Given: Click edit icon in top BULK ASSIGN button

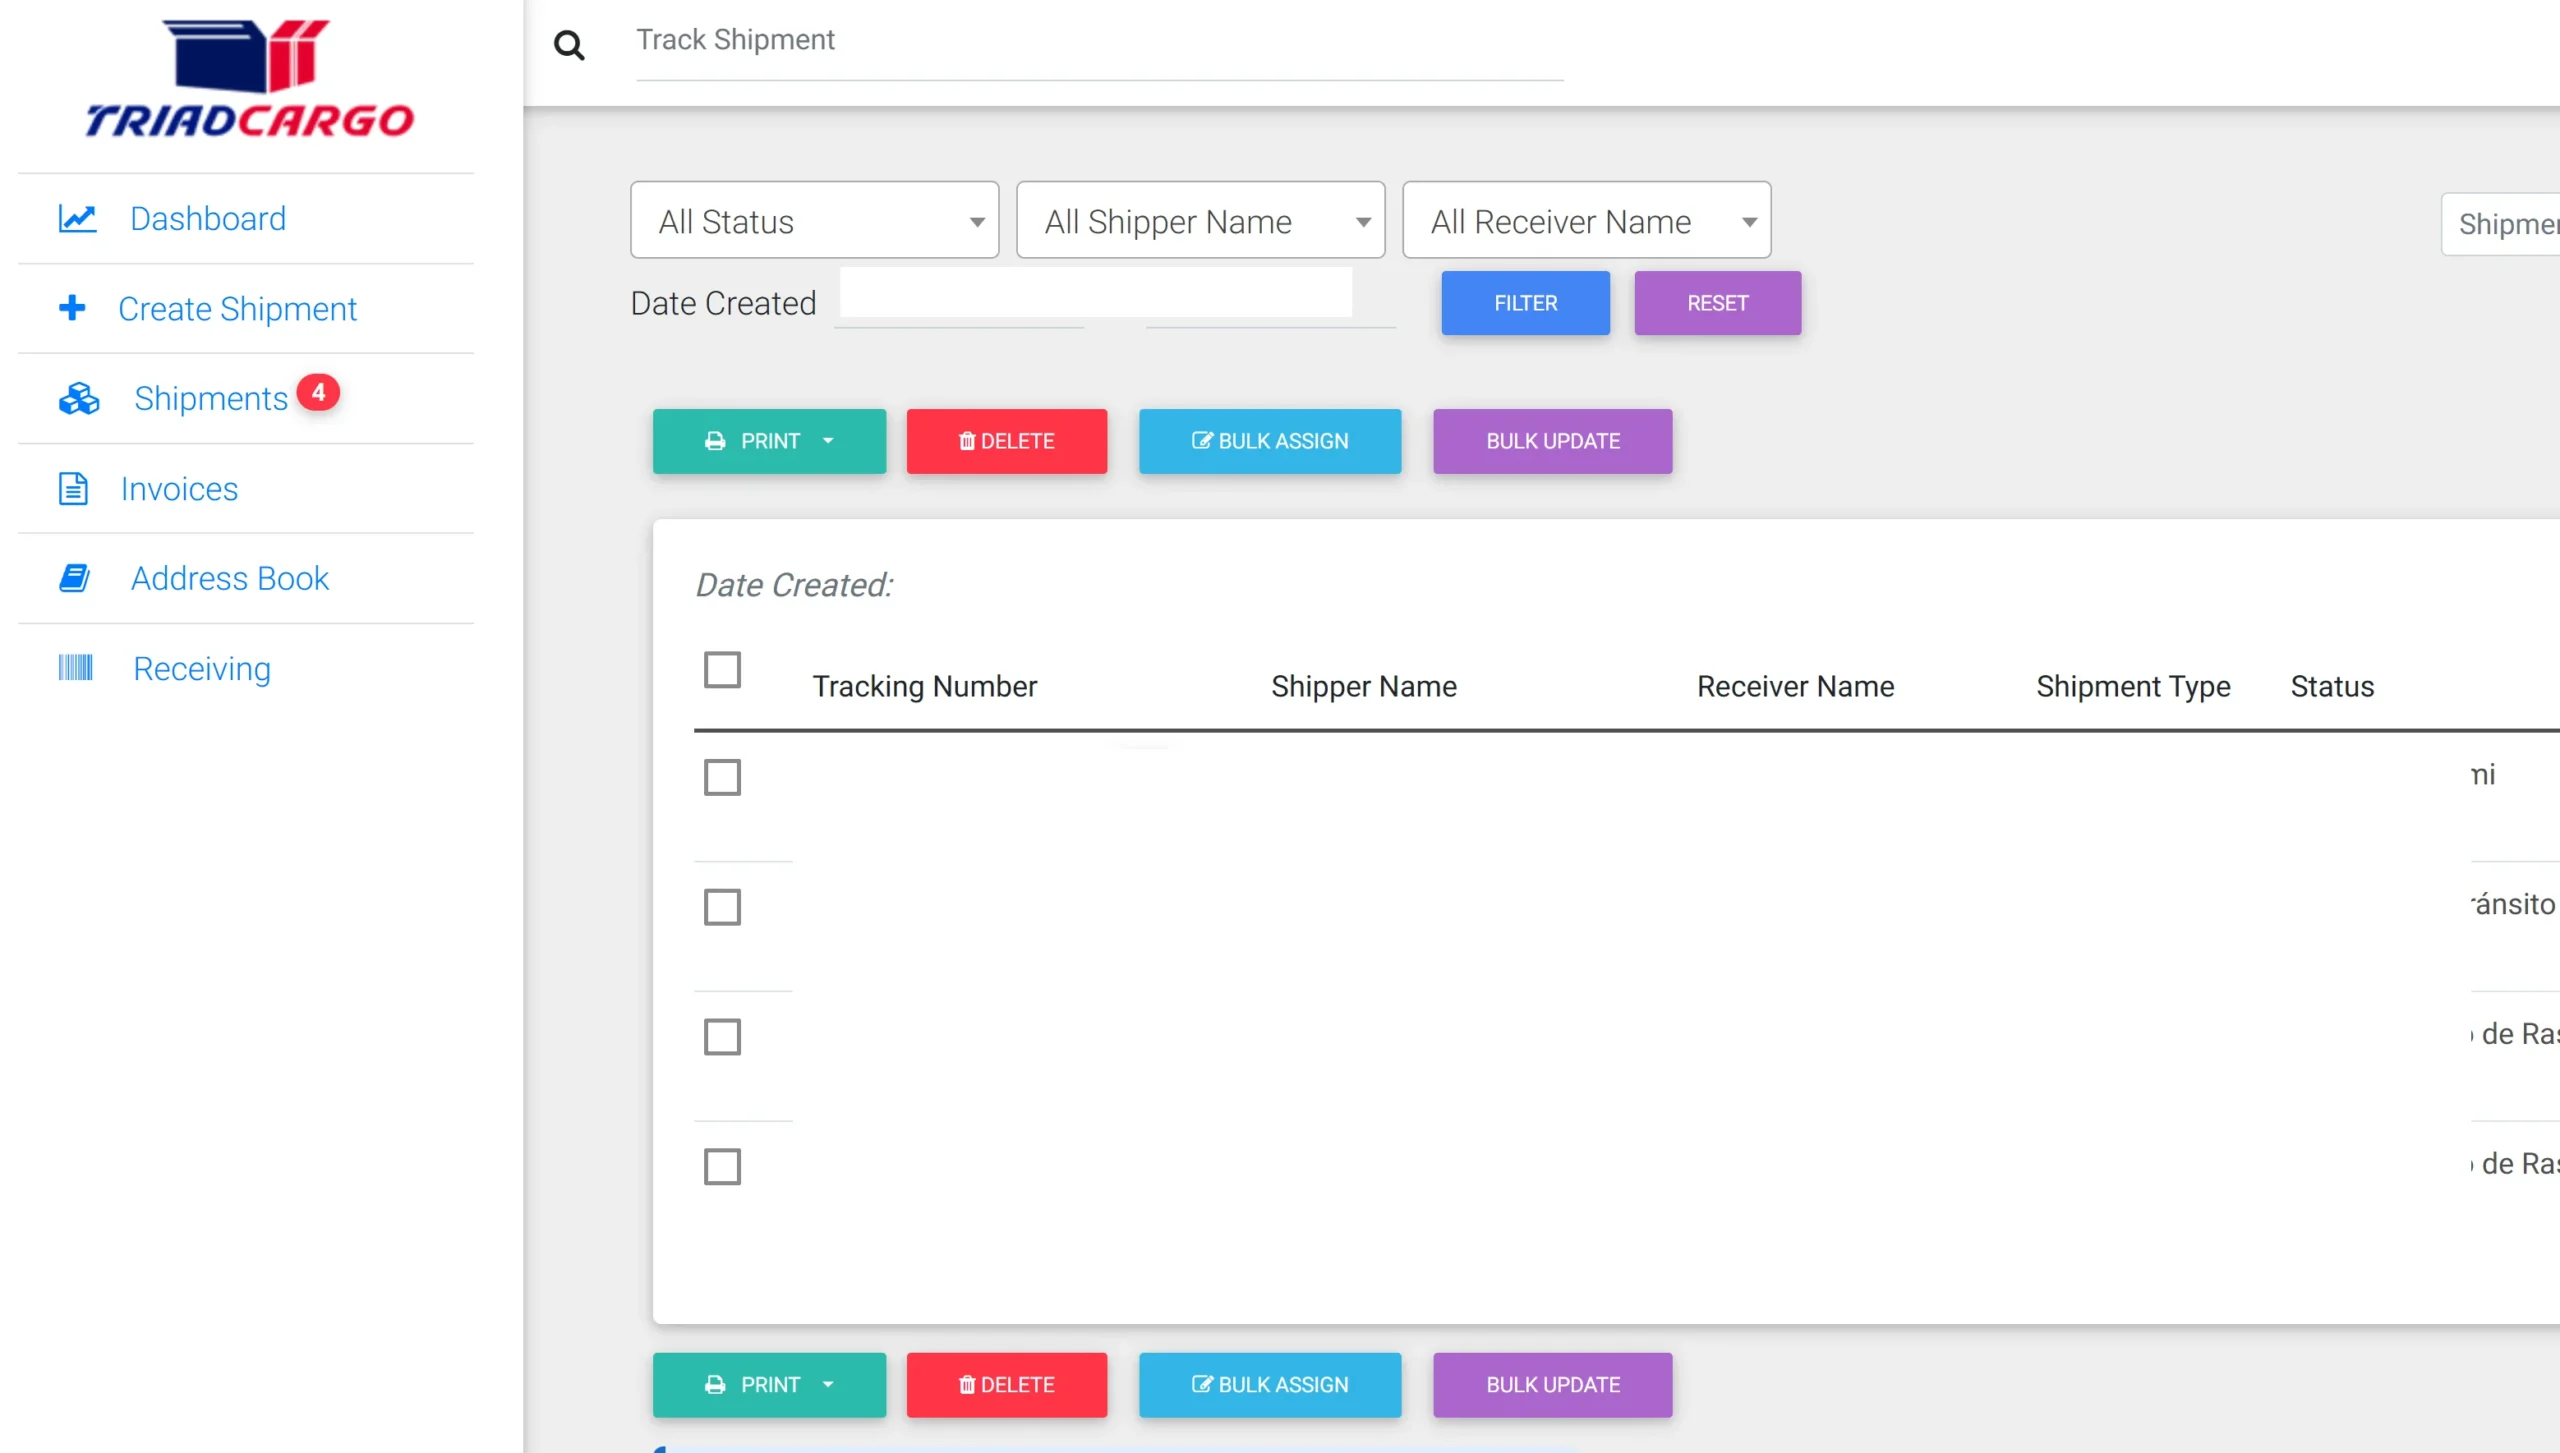Looking at the screenshot, I should point(1202,440).
